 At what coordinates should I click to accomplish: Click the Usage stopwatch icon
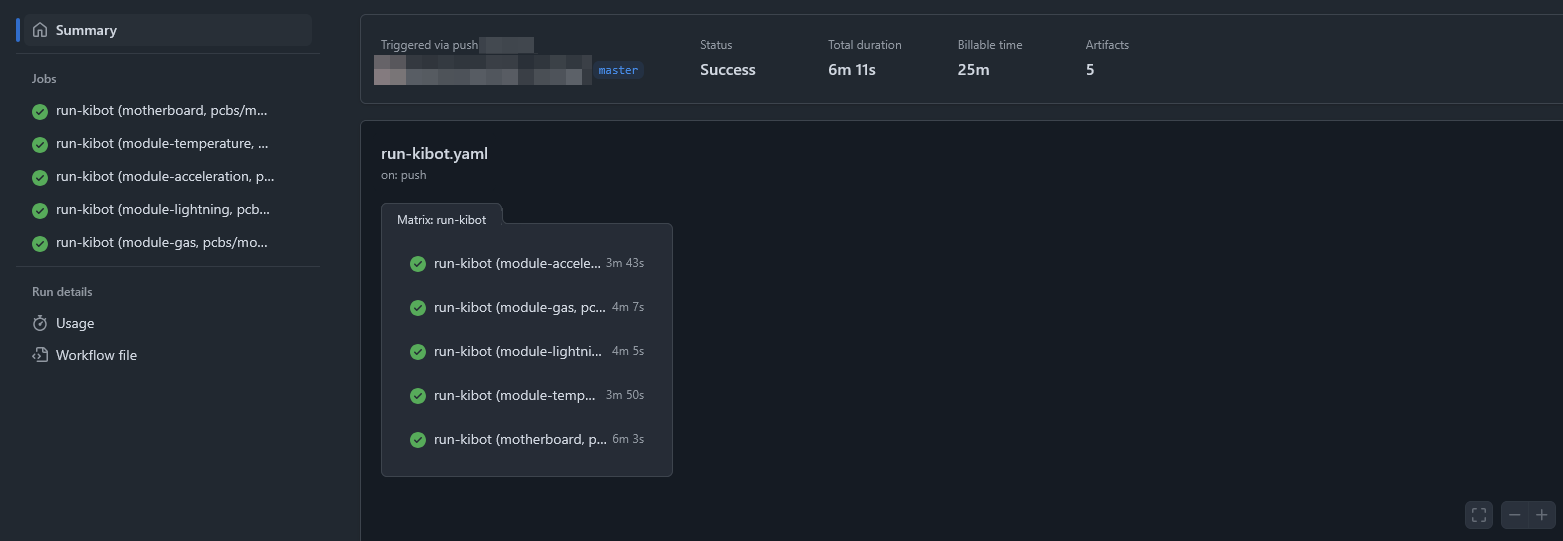point(40,323)
